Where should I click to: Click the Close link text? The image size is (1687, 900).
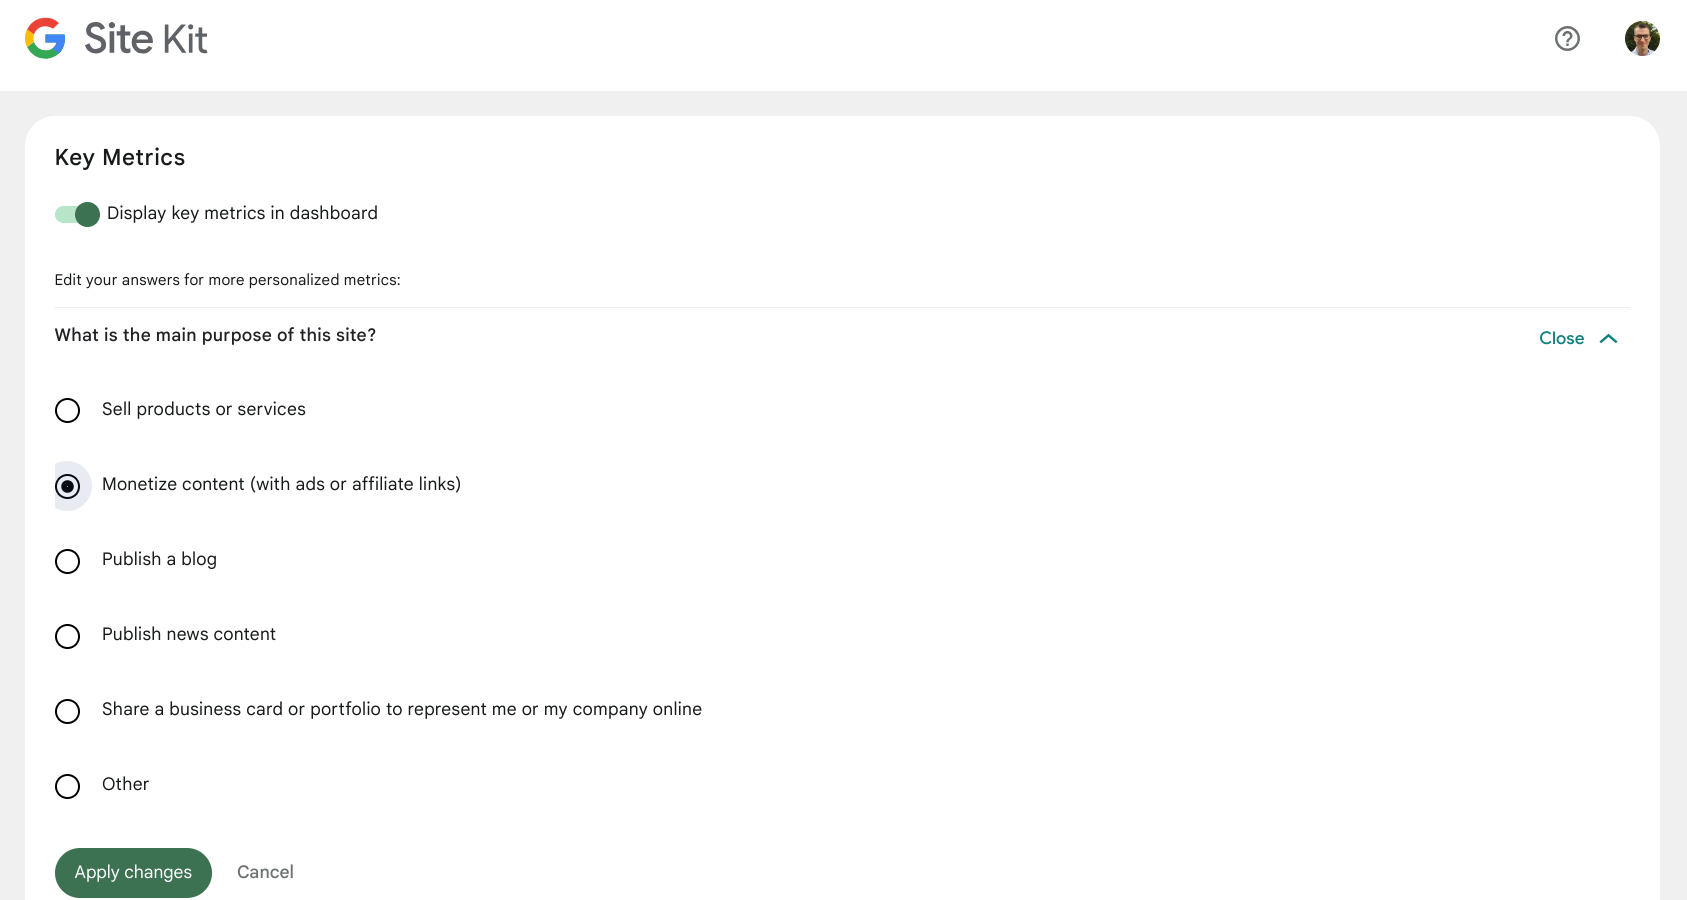click(x=1561, y=339)
